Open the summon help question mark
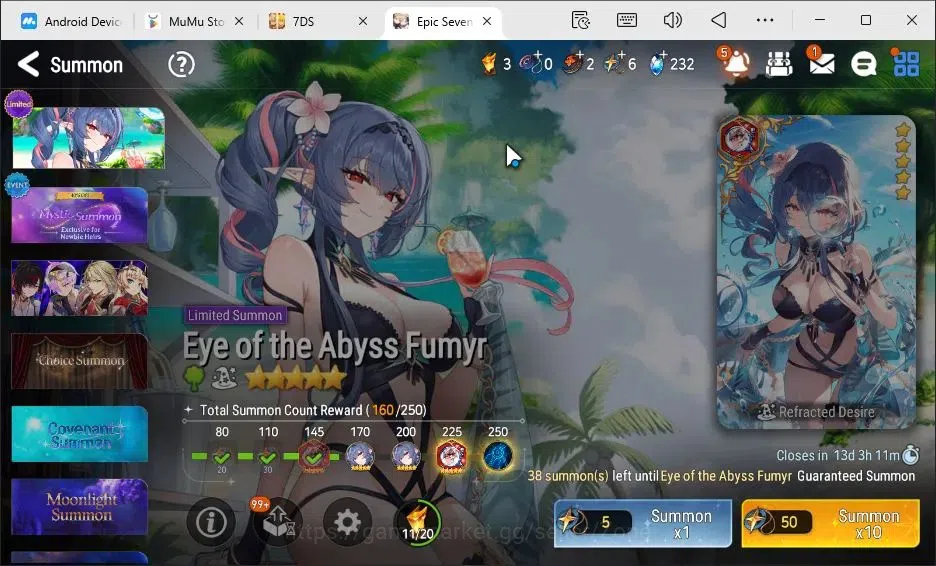Viewport: 936px width, 566px height. click(x=181, y=64)
